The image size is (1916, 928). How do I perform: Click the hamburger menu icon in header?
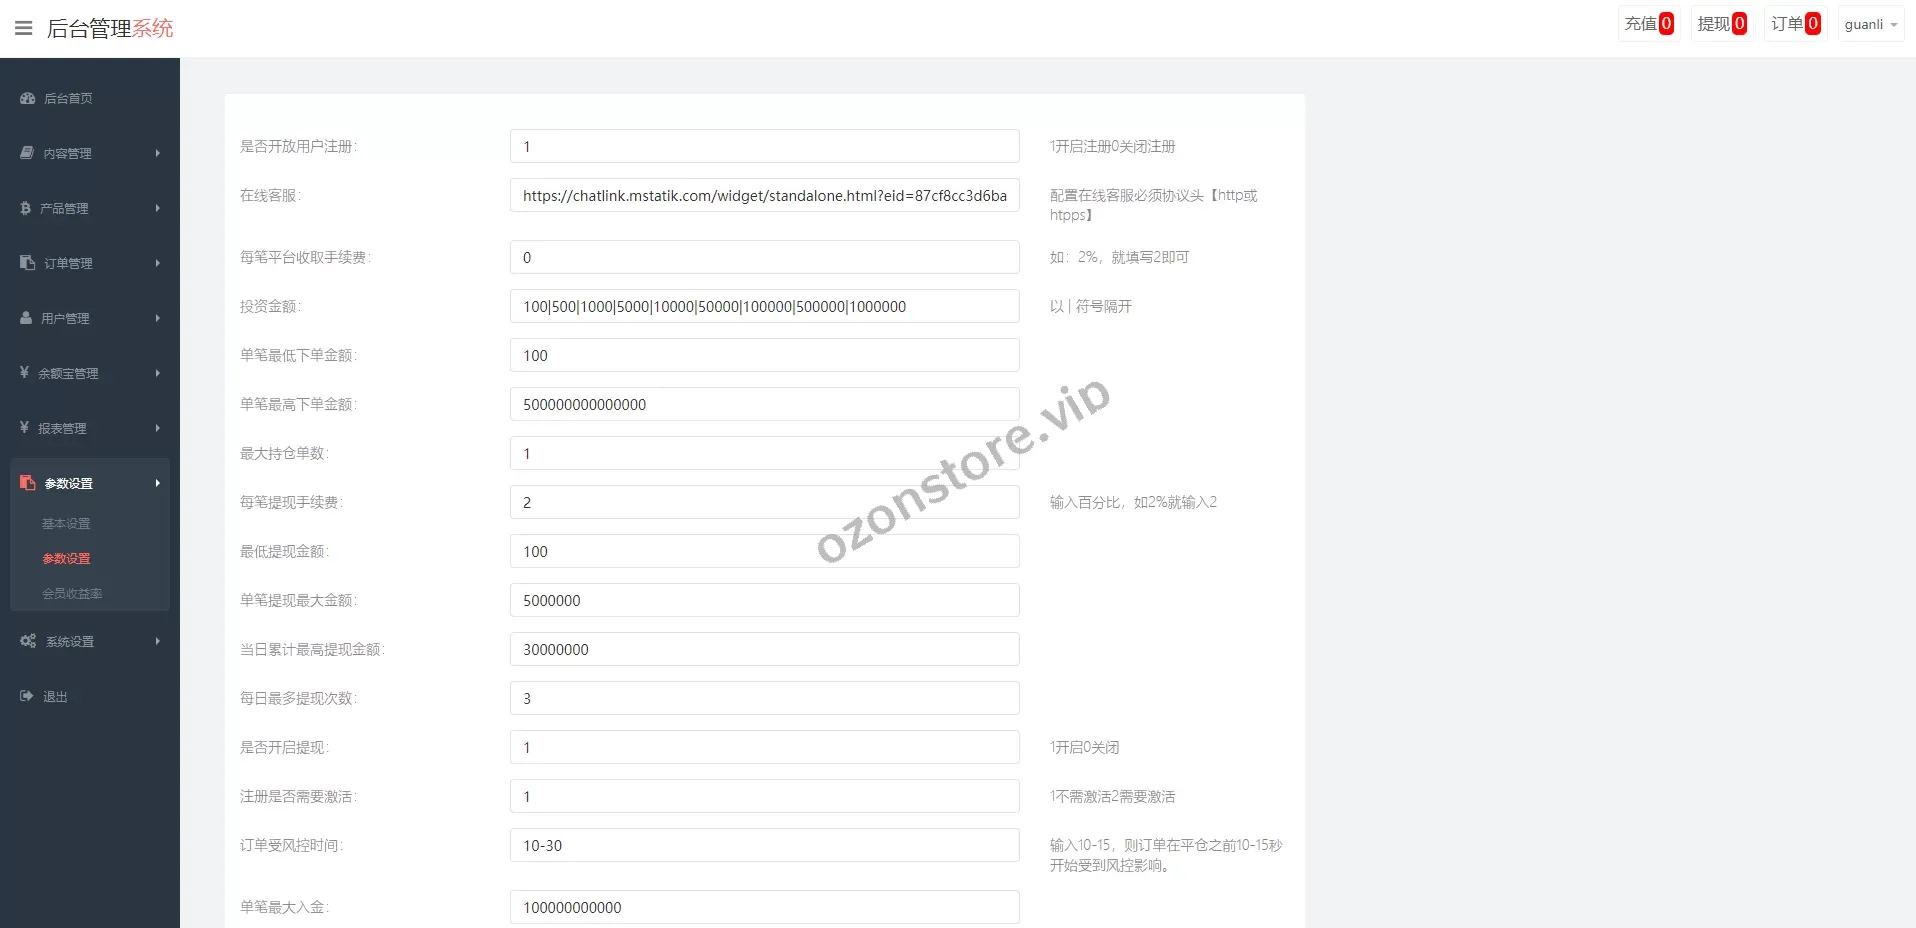(24, 28)
